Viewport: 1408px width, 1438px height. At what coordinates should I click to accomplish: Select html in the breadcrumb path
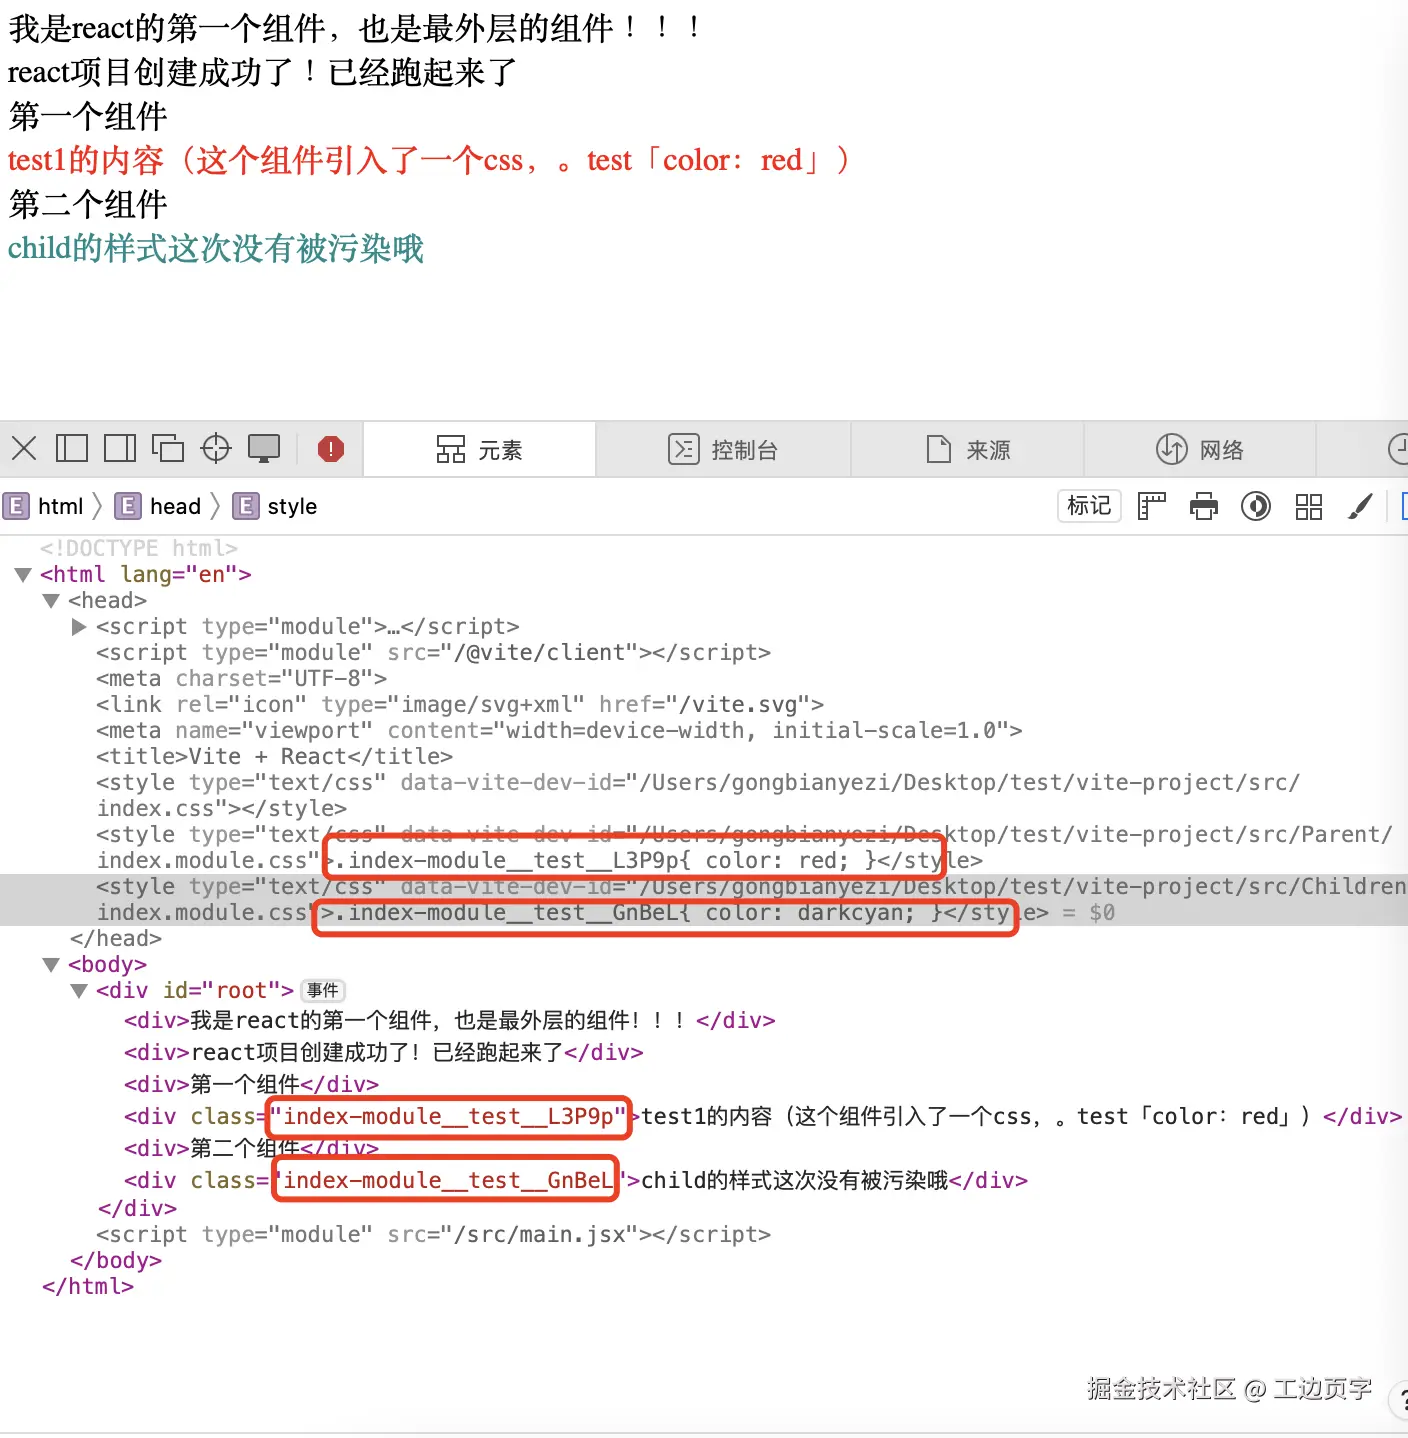(44, 506)
